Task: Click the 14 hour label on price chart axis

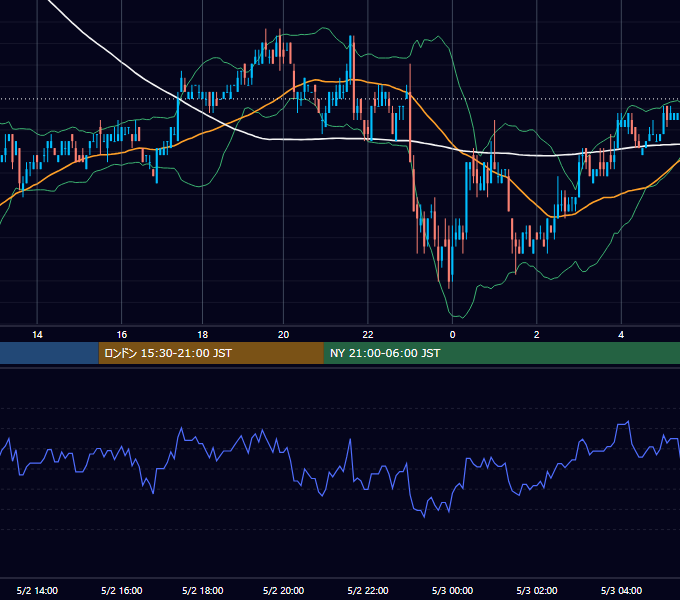Action: [37, 335]
